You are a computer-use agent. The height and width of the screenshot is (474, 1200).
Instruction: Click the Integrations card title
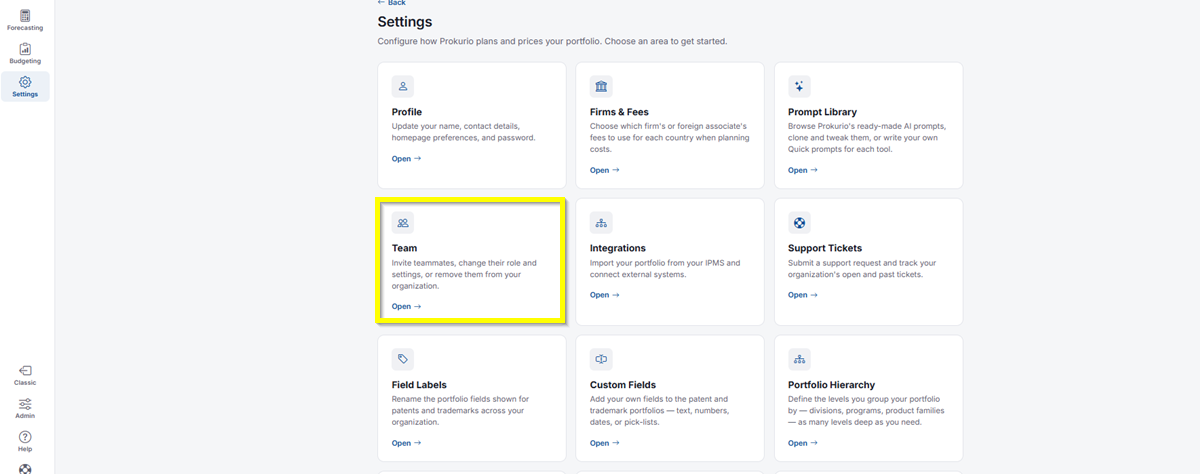click(x=618, y=248)
